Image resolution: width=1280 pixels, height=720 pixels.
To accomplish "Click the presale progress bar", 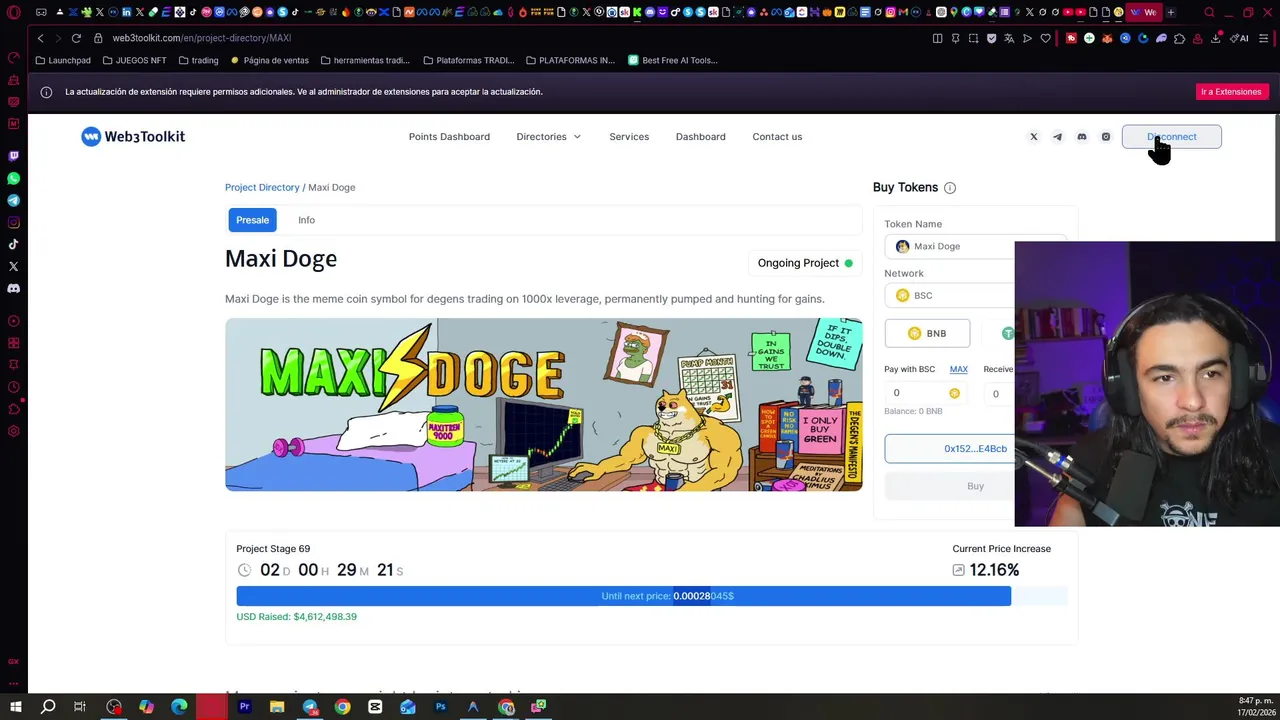I will (x=652, y=596).
